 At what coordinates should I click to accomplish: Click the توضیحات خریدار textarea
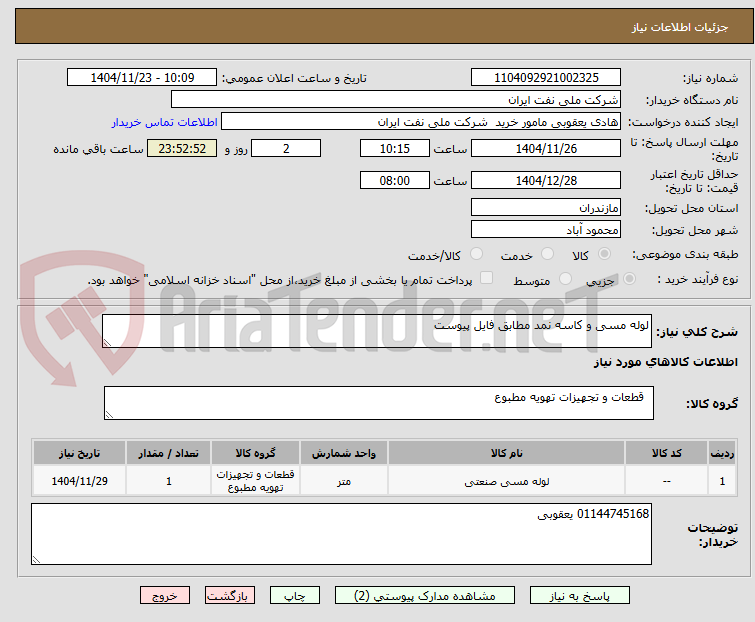point(341,534)
